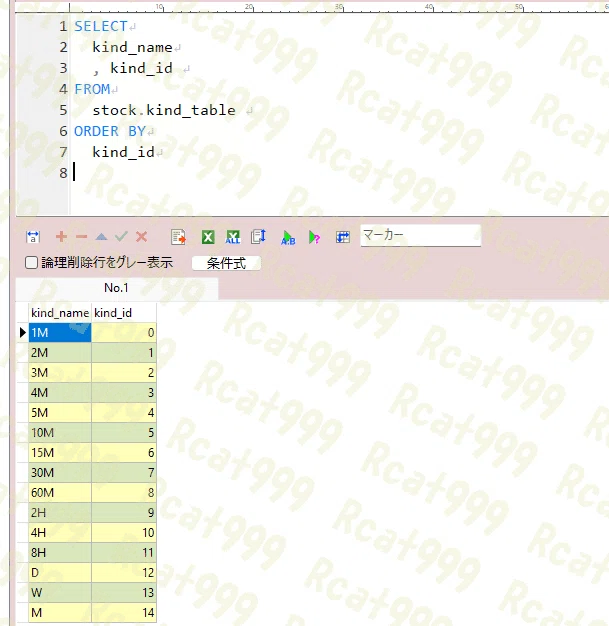Select the 2M cell

point(60,353)
